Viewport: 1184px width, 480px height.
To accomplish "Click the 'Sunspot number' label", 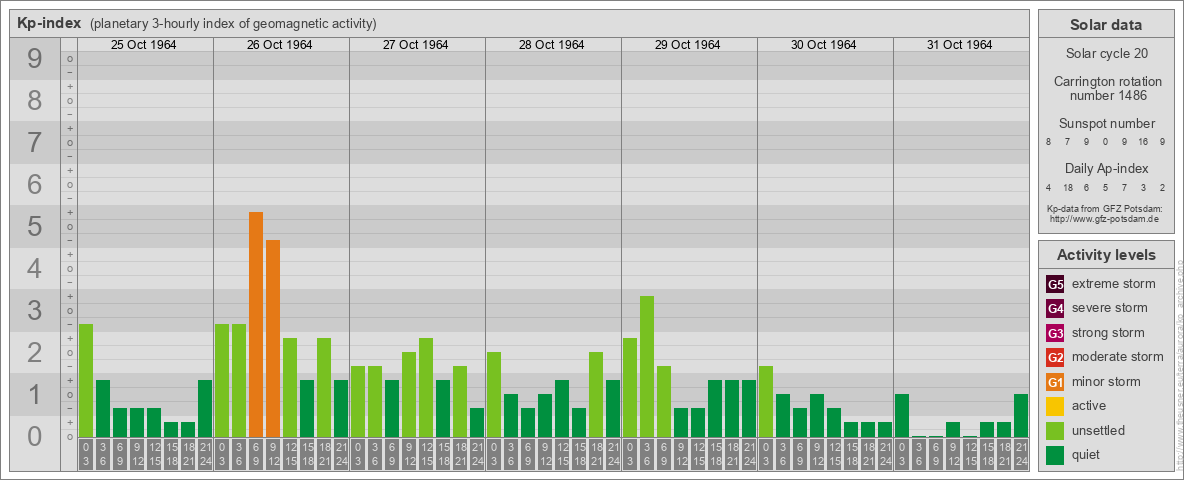I will click(1106, 124).
